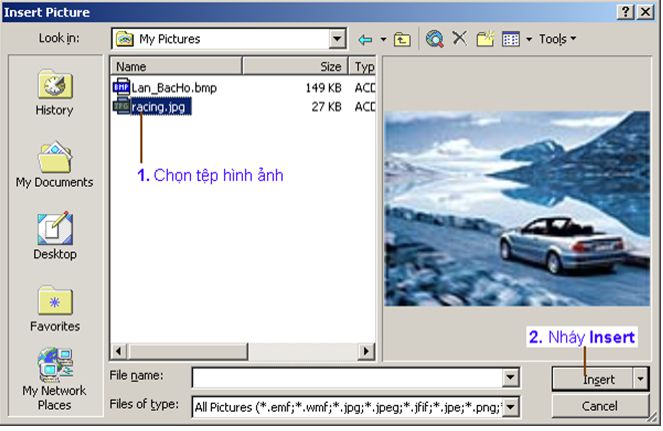Sort by Type column header

[x=362, y=66]
